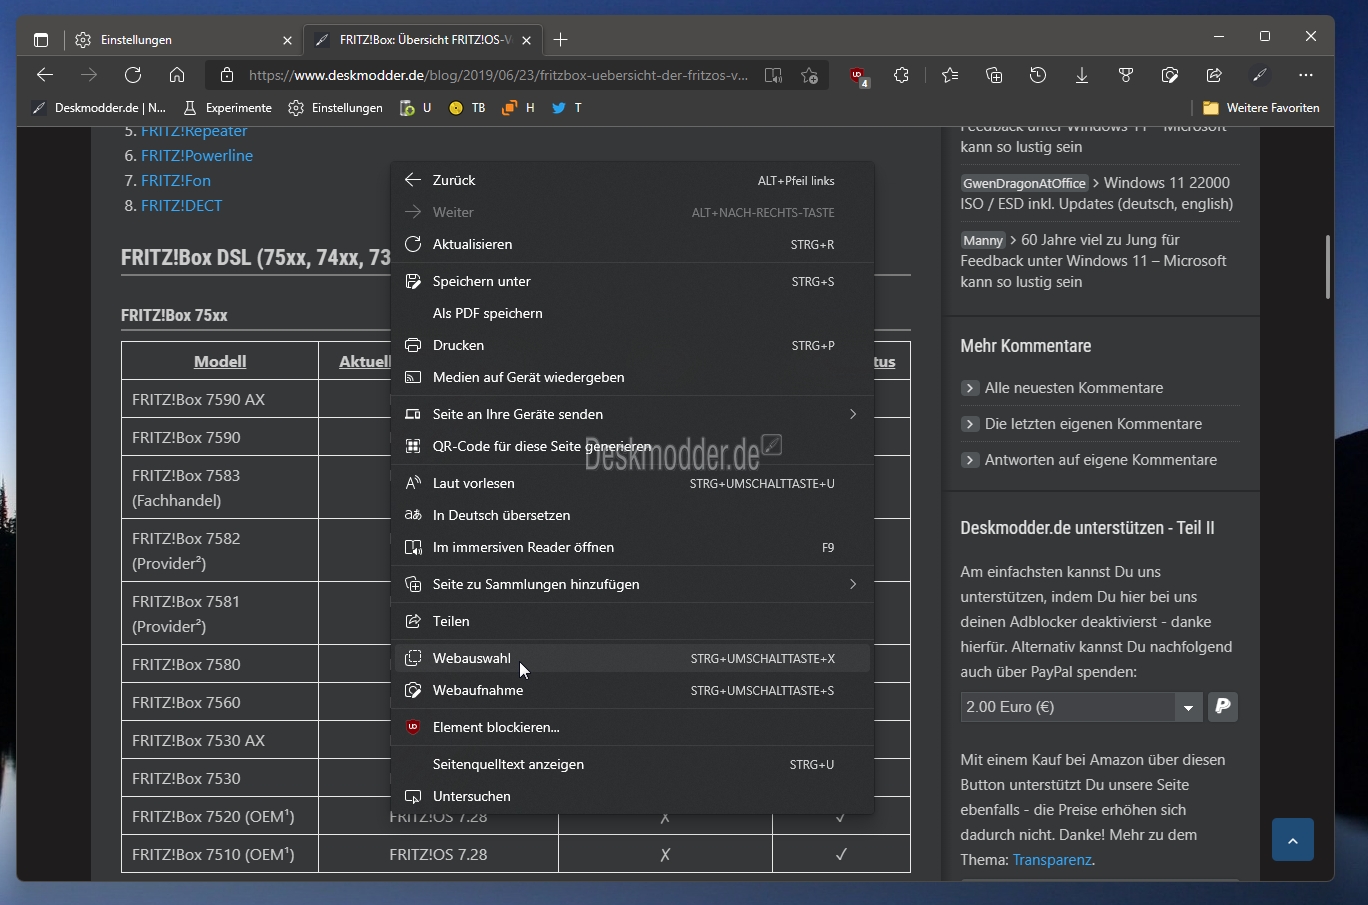
Task: Expand Seite zu Sammlungen hinzufügen submenu
Action: 632,584
